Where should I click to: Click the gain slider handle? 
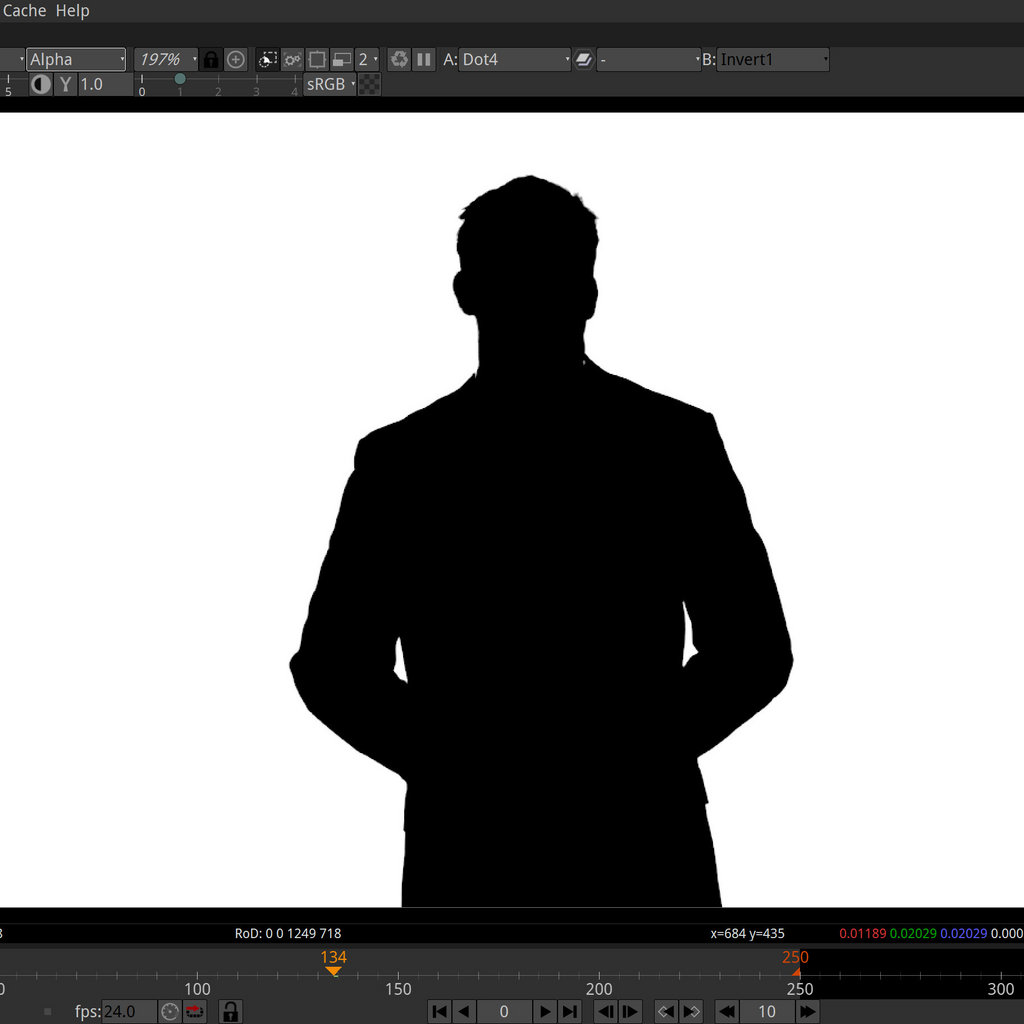180,79
